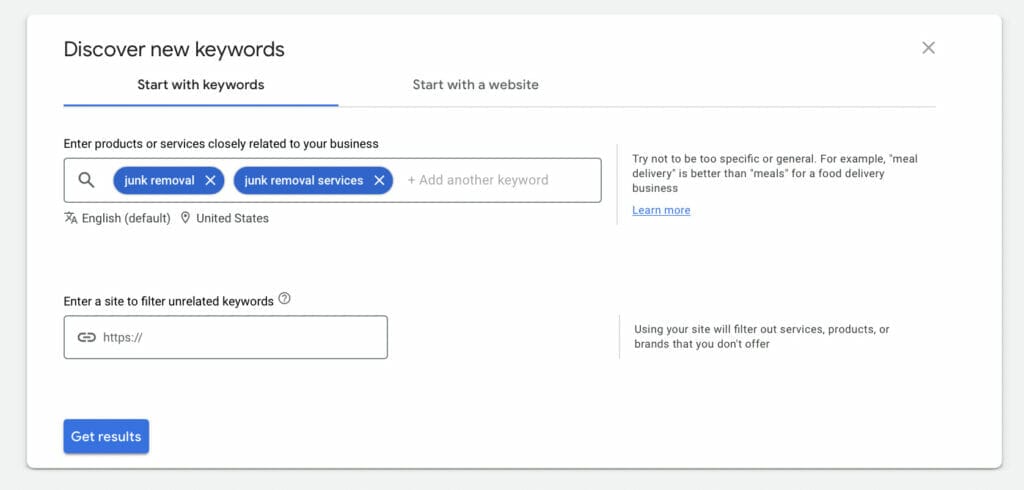The height and width of the screenshot is (490, 1024).
Task: Click the language translate icon
Action: coord(71,218)
